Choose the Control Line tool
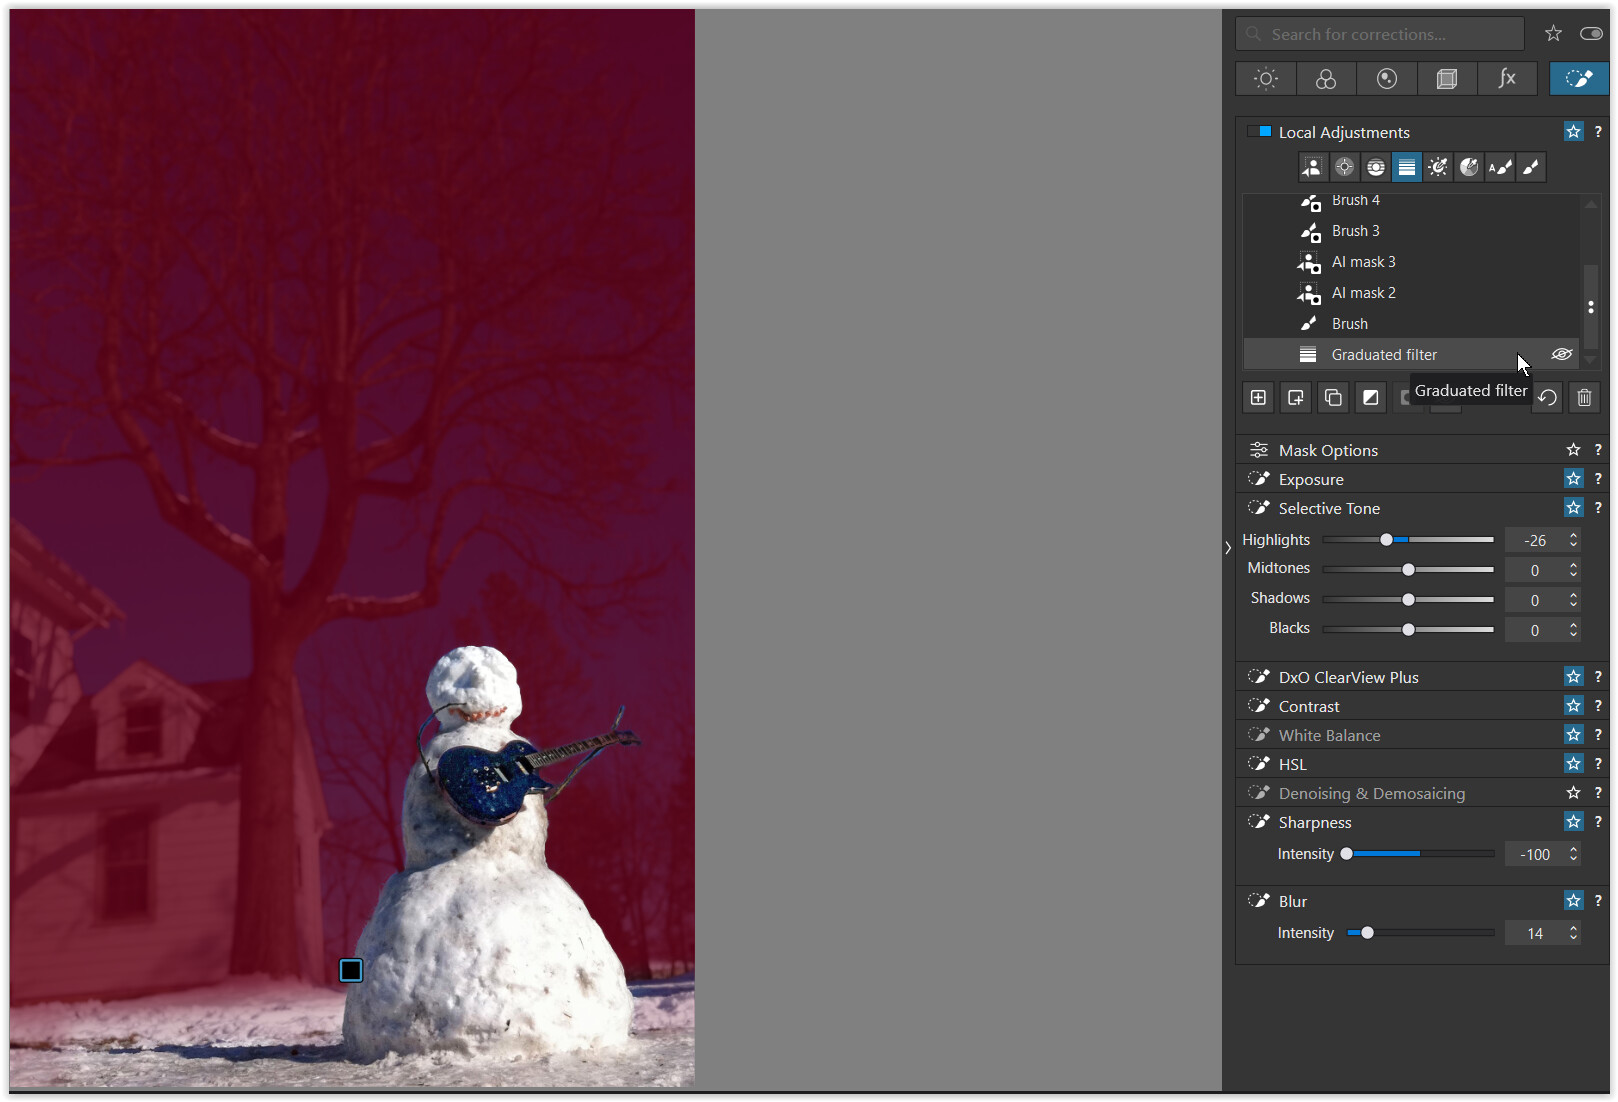The height and width of the screenshot is (1102, 1618). [x=1375, y=168]
